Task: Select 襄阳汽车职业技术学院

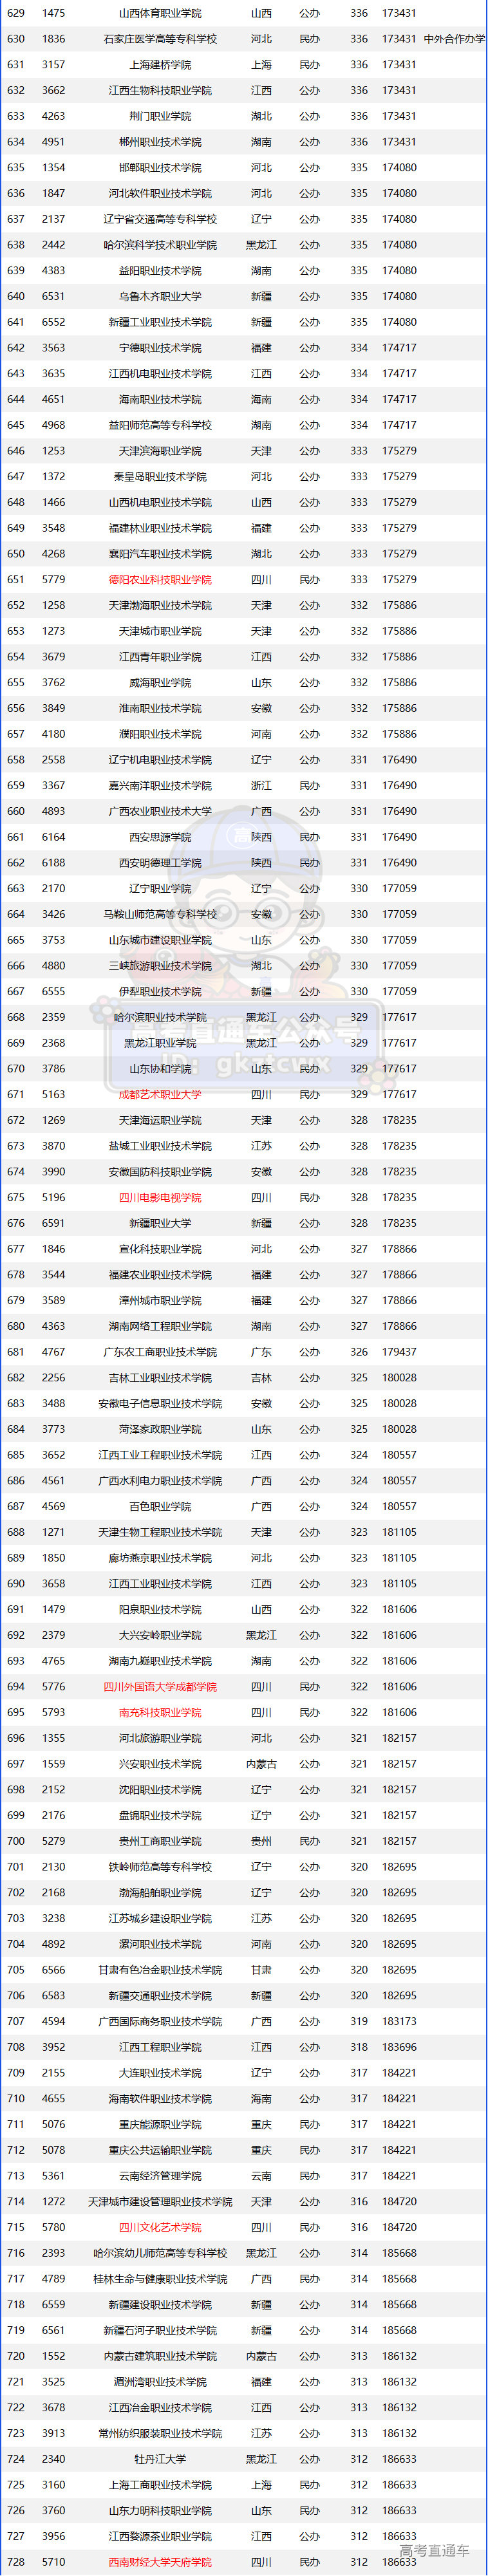Action: click(x=160, y=554)
